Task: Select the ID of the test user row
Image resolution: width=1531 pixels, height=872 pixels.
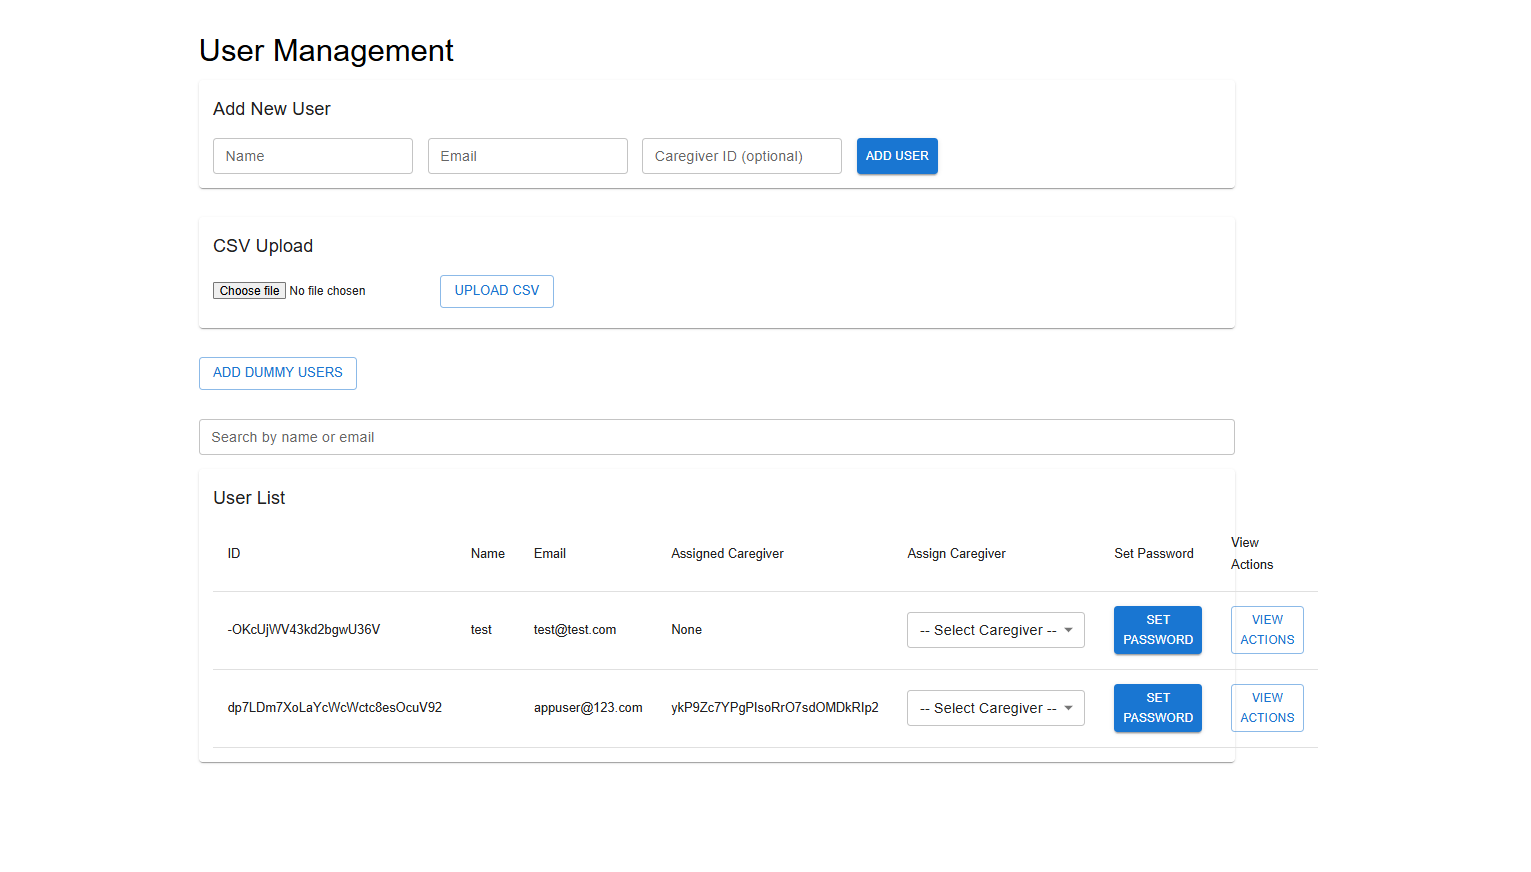Action: click(x=304, y=629)
